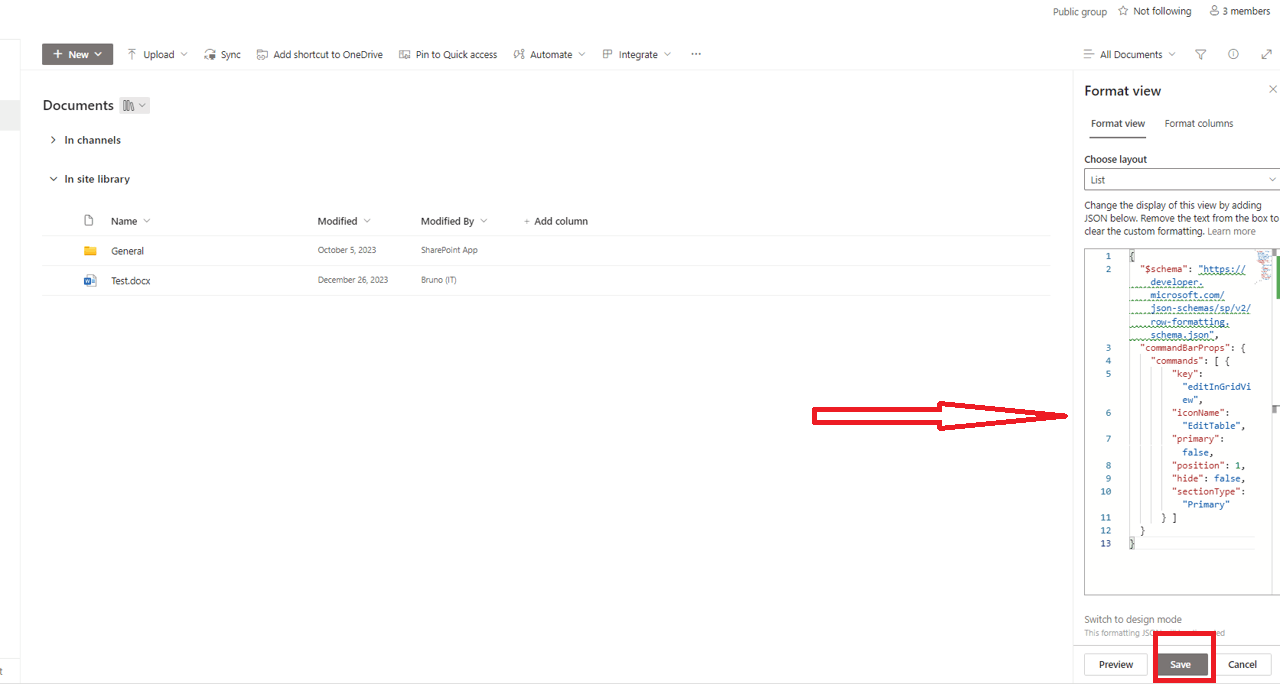
Task: Open the Test.docx document
Action: pos(131,281)
